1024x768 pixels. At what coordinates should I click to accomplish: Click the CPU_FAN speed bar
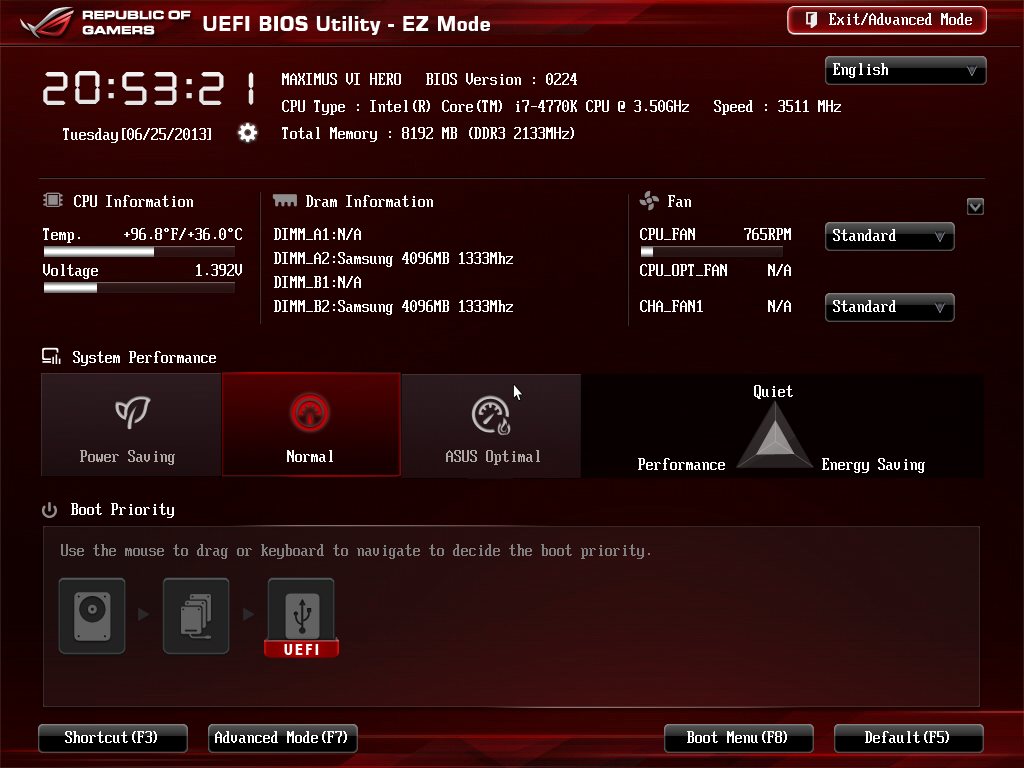[x=711, y=251]
